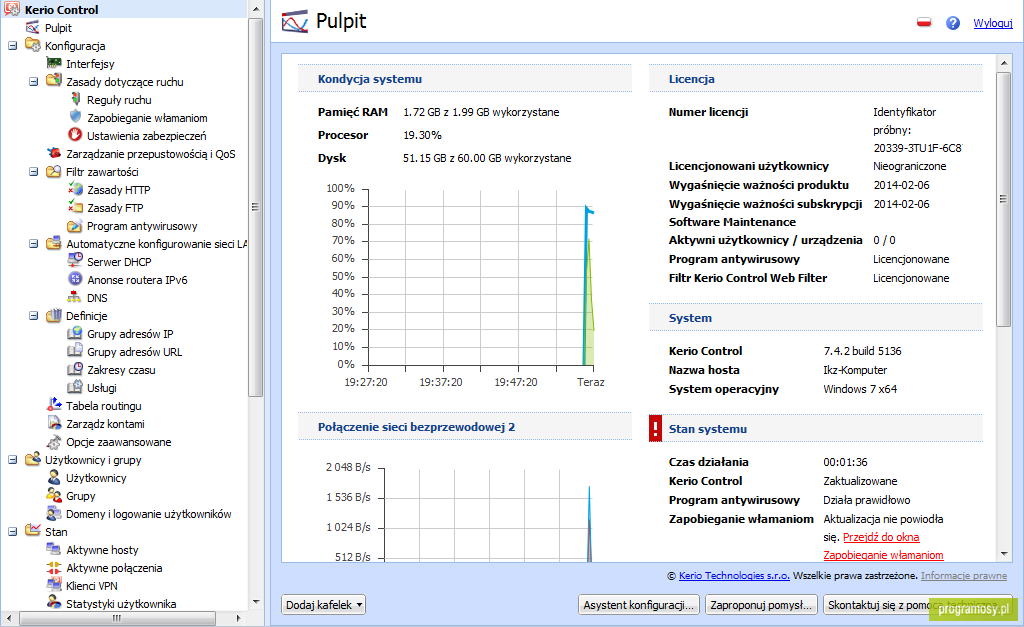Click the red Stan systemu warning icon
Image resolution: width=1024 pixels, height=627 pixels.
[x=656, y=428]
